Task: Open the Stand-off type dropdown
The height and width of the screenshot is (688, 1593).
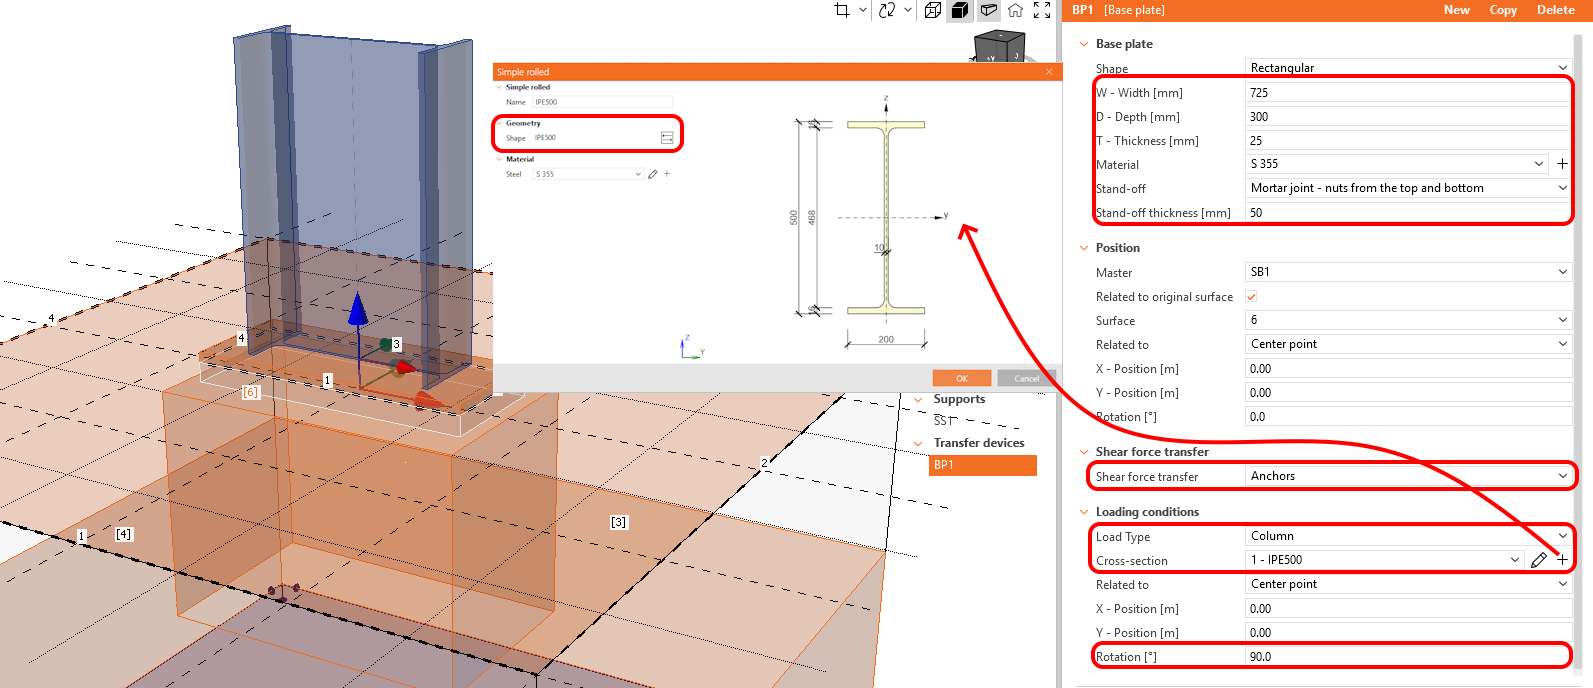Action: pos(1408,188)
